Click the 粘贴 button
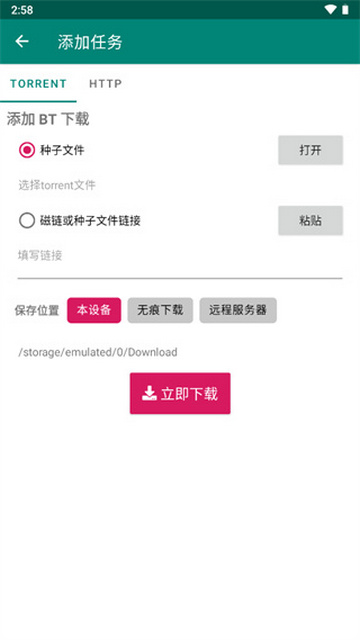 (x=311, y=221)
